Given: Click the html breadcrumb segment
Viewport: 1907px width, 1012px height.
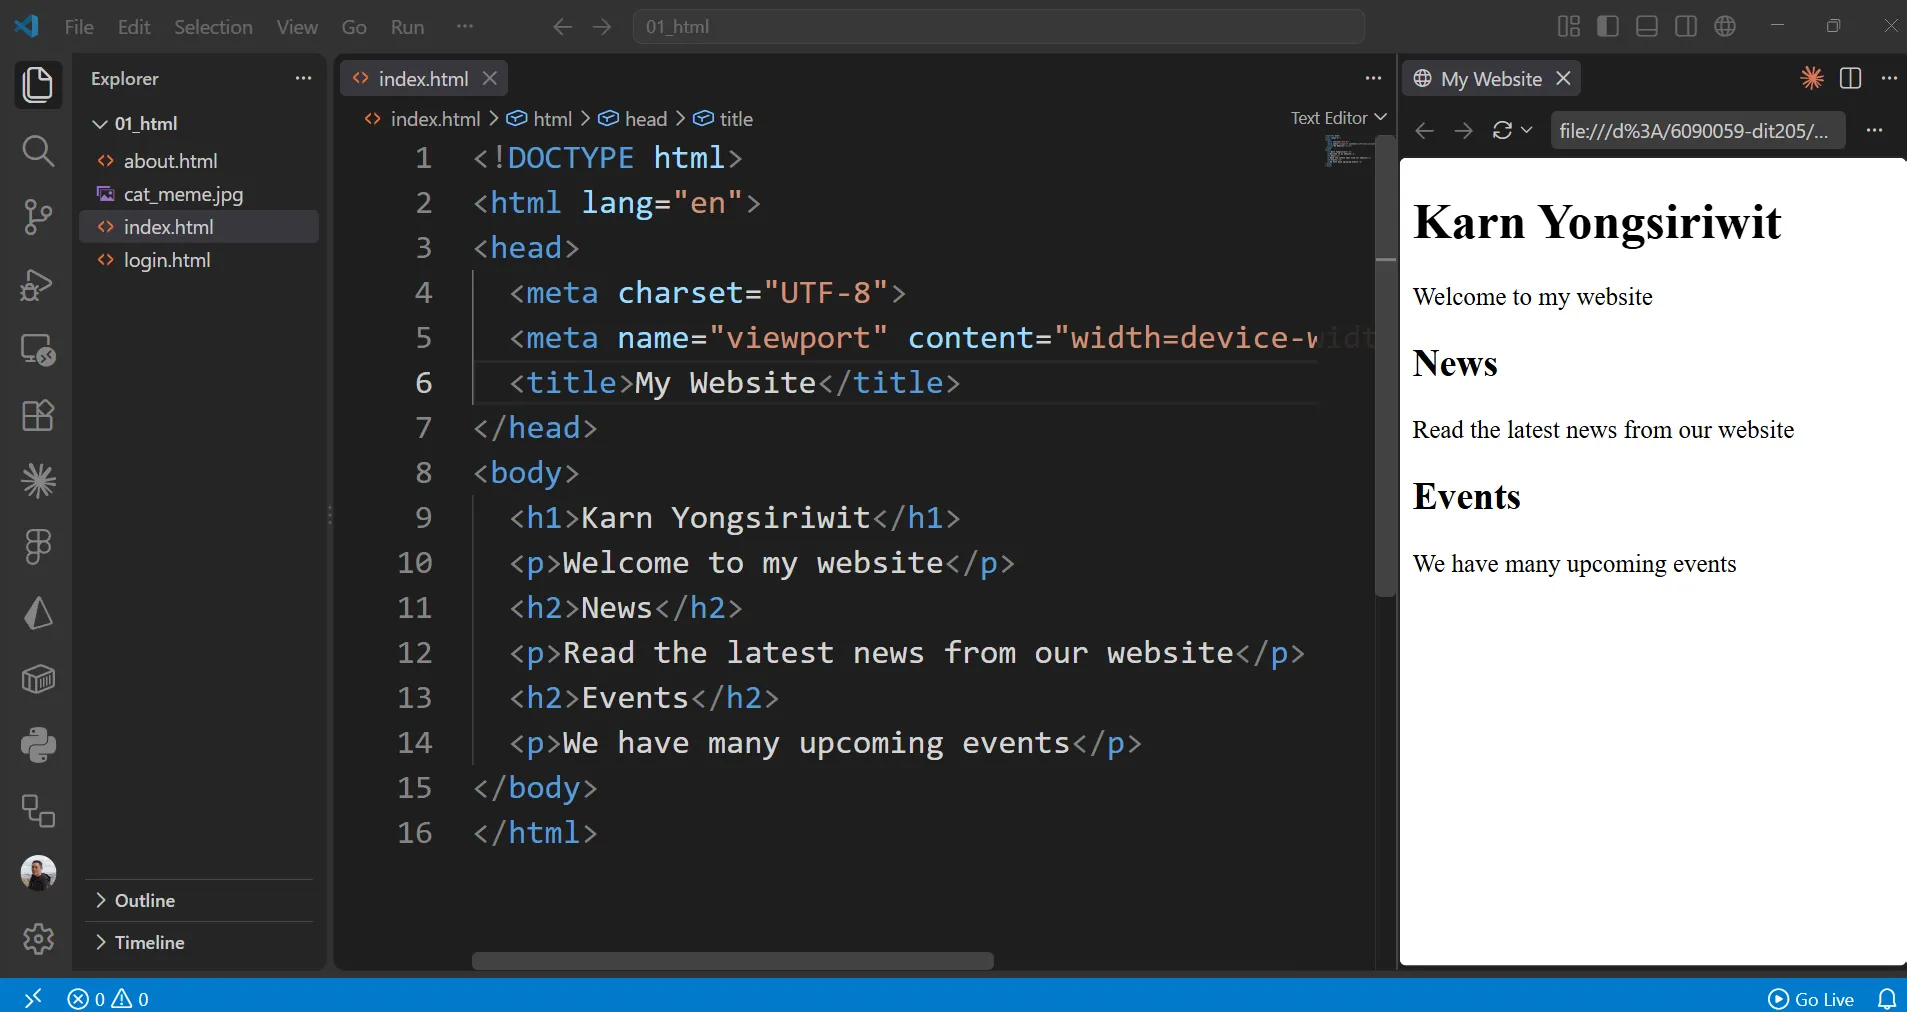Looking at the screenshot, I should [539, 119].
